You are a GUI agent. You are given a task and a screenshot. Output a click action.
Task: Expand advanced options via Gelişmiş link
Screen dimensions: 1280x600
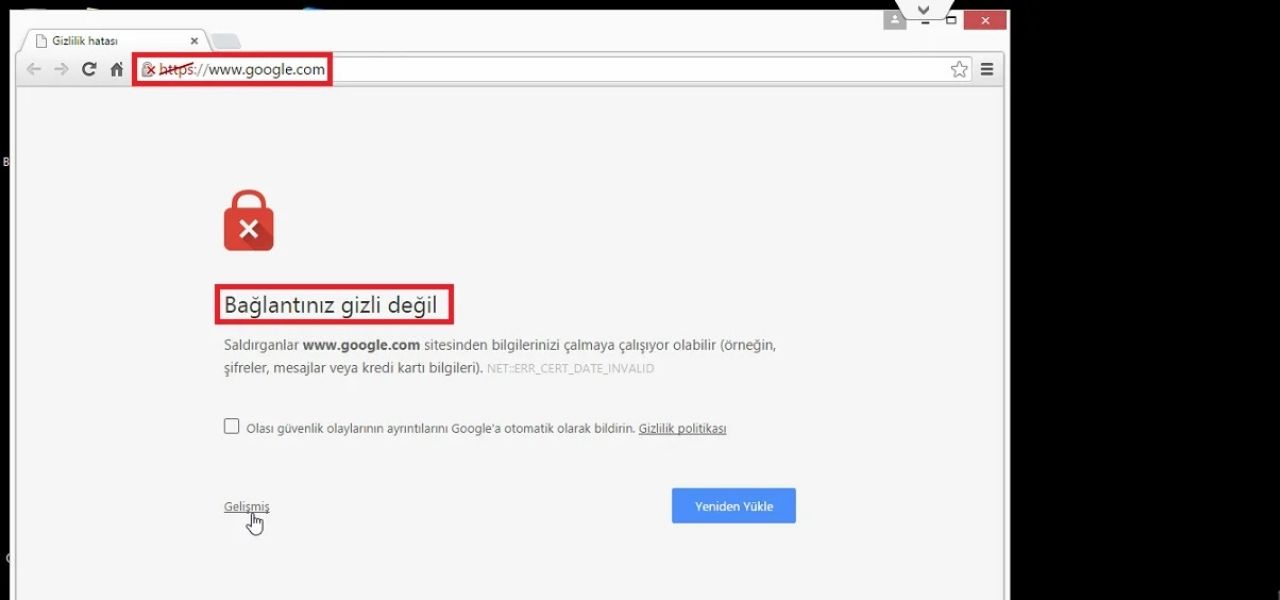tap(246, 507)
